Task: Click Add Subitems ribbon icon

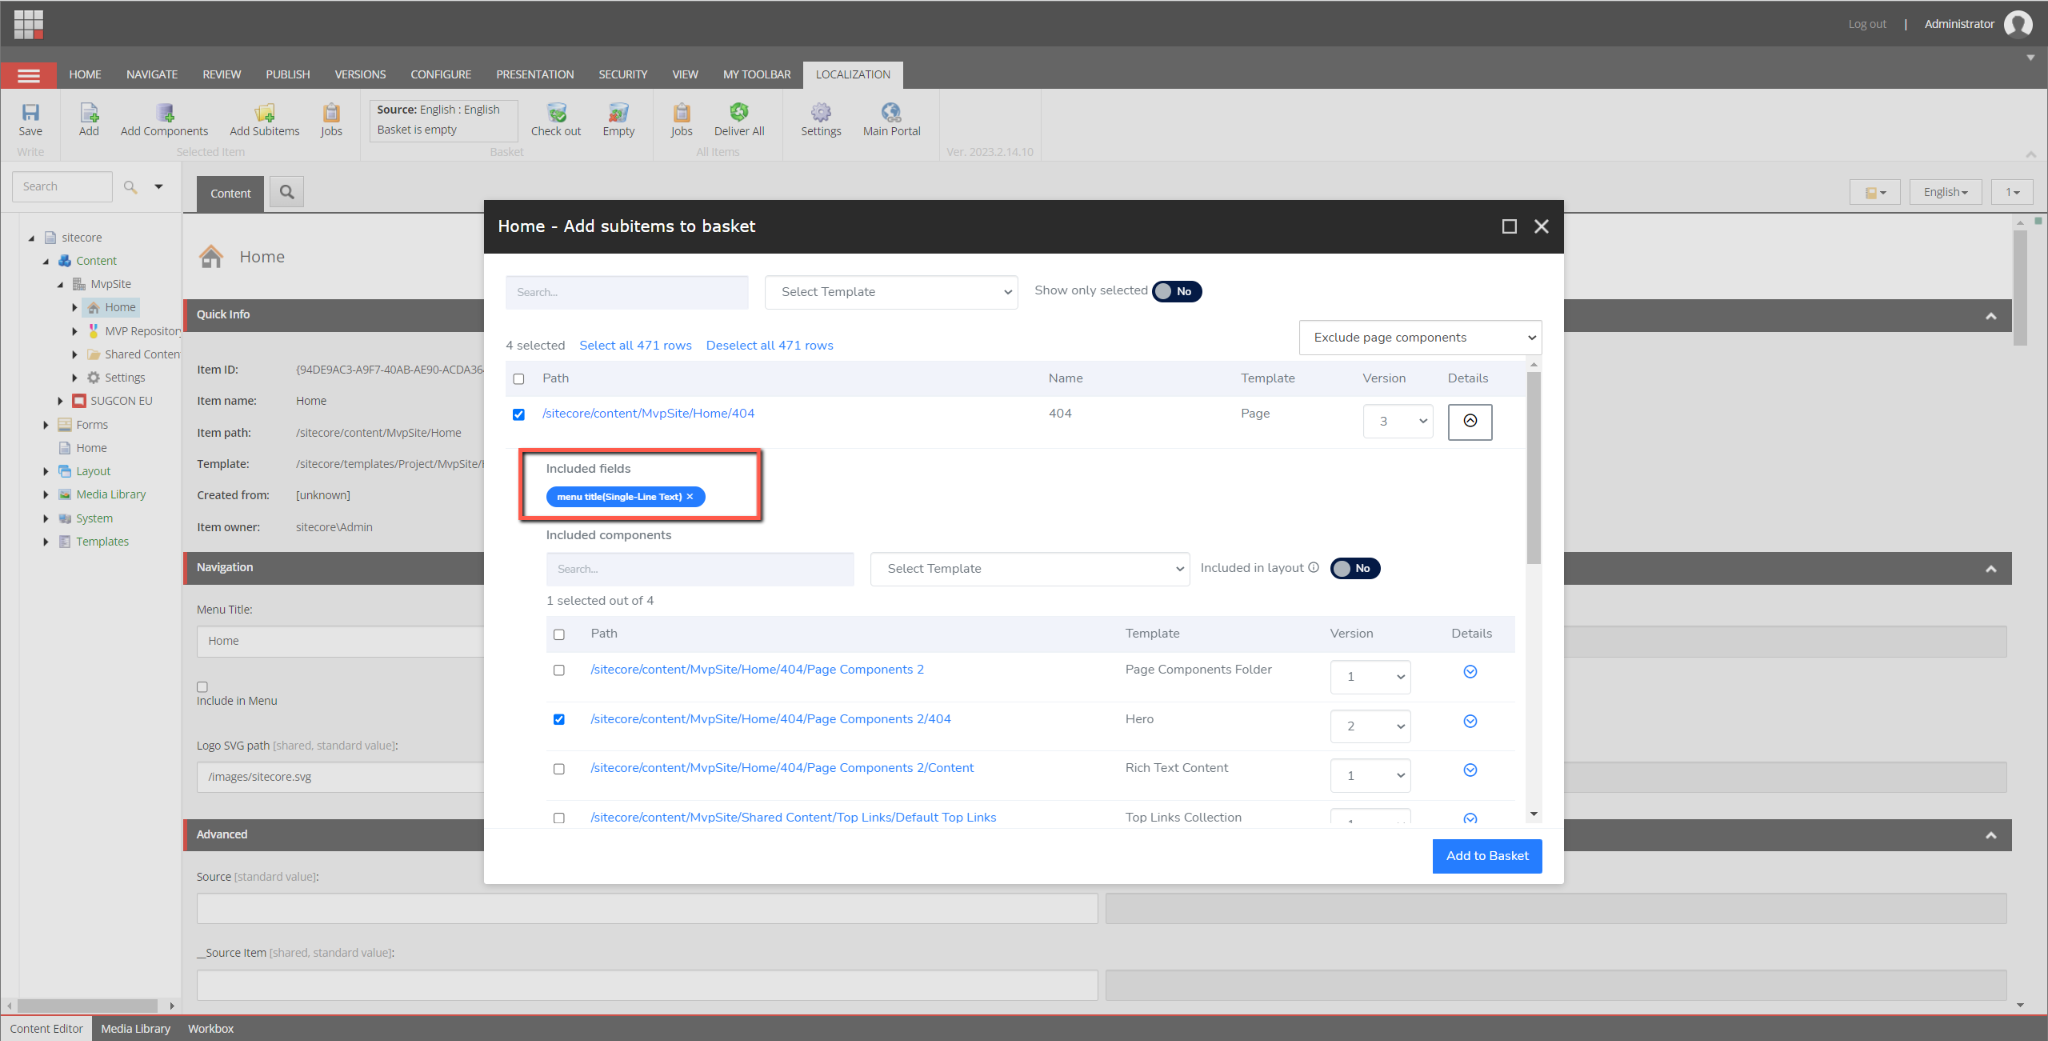Action: tap(264, 119)
